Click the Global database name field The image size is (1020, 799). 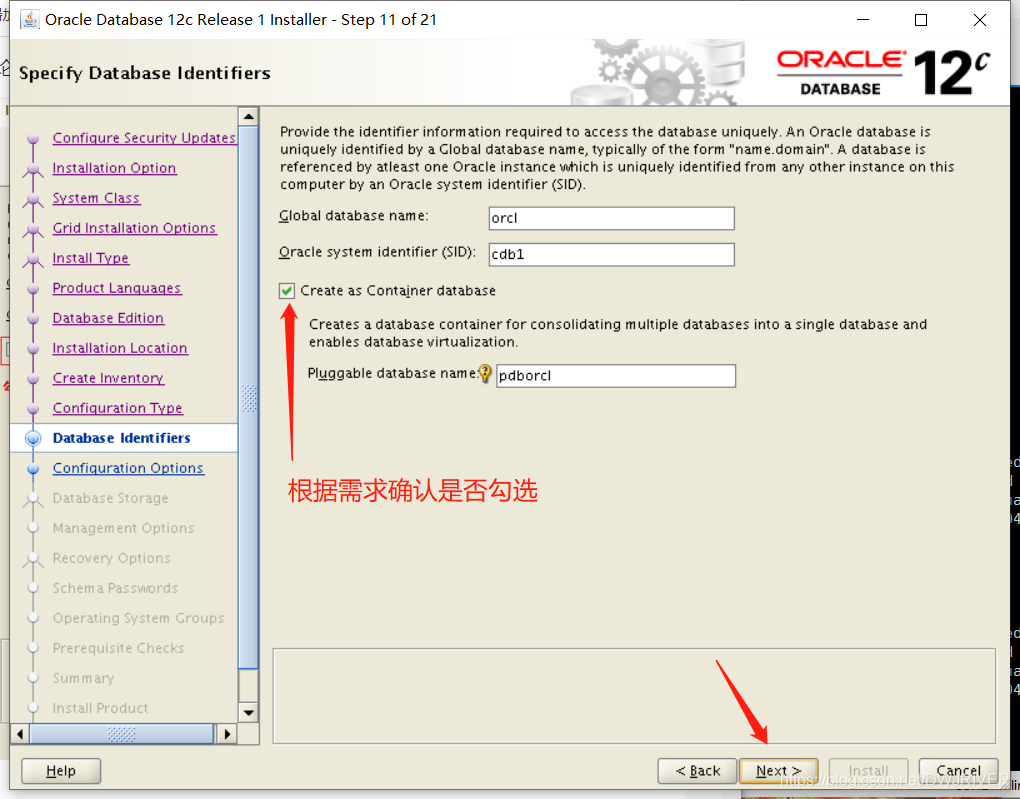tap(611, 218)
